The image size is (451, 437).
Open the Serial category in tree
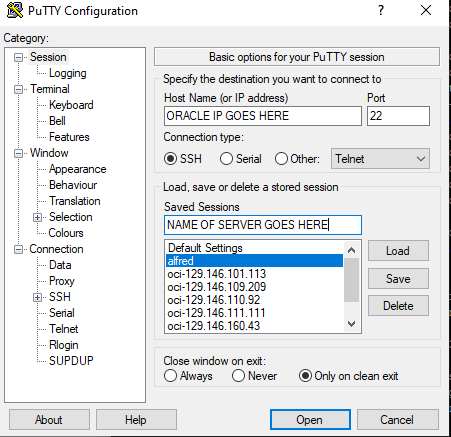click(x=62, y=313)
